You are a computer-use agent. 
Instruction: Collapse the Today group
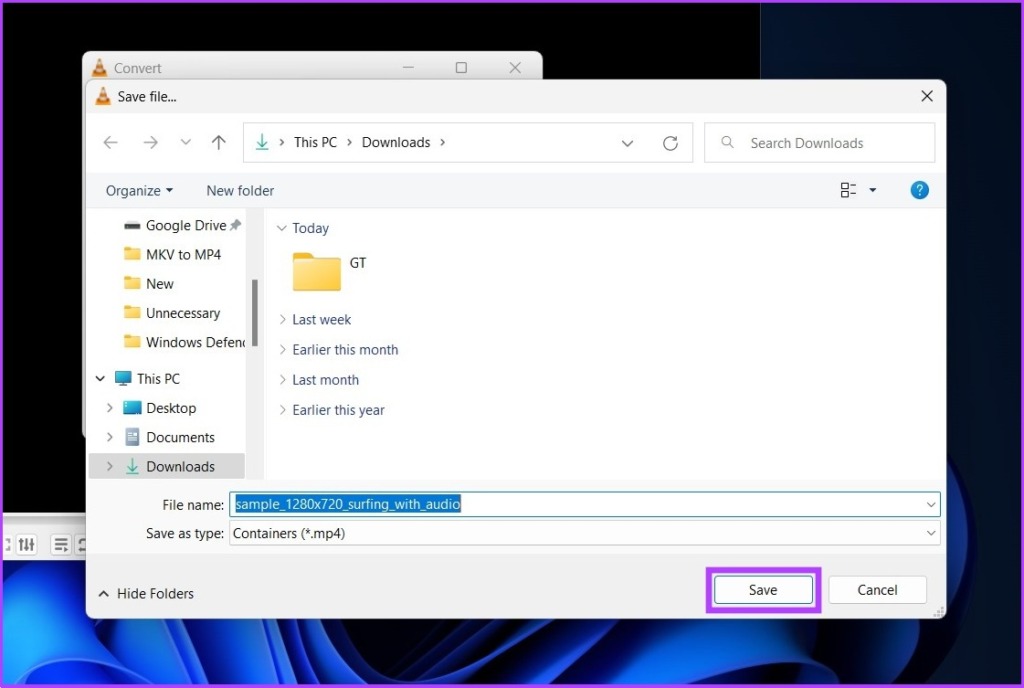[x=281, y=228]
